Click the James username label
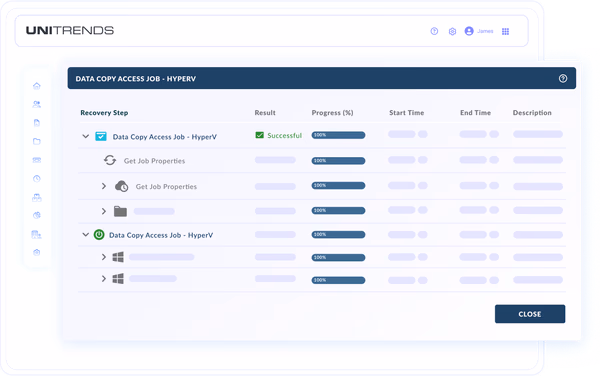600x376 pixels. tap(485, 31)
